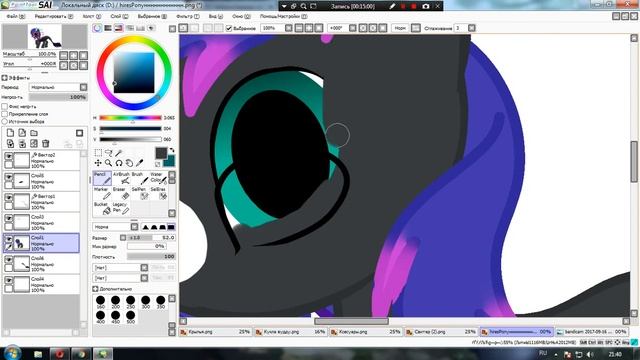The image size is (640, 360).
Task: Switch to the Крылья.png document tab
Action: (x=215, y=332)
